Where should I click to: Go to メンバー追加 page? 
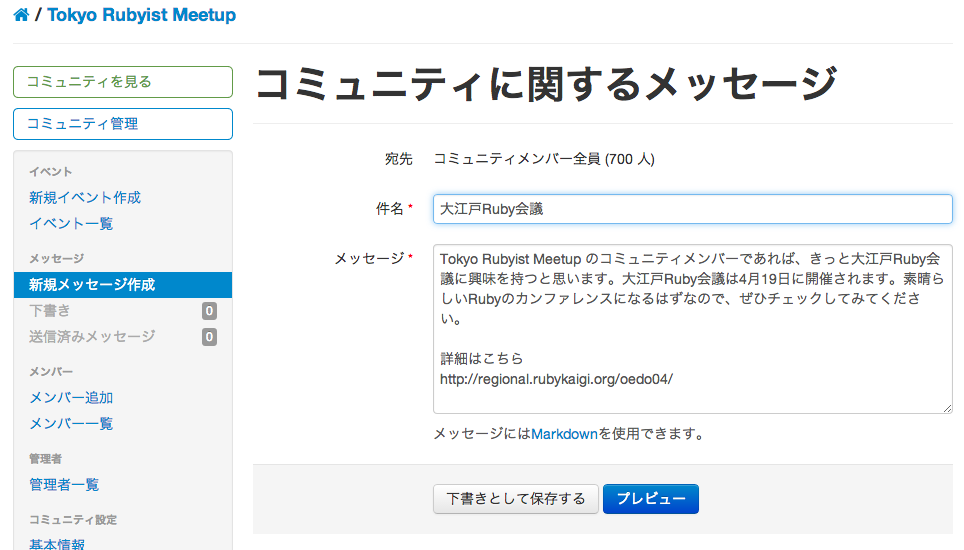[x=71, y=398]
